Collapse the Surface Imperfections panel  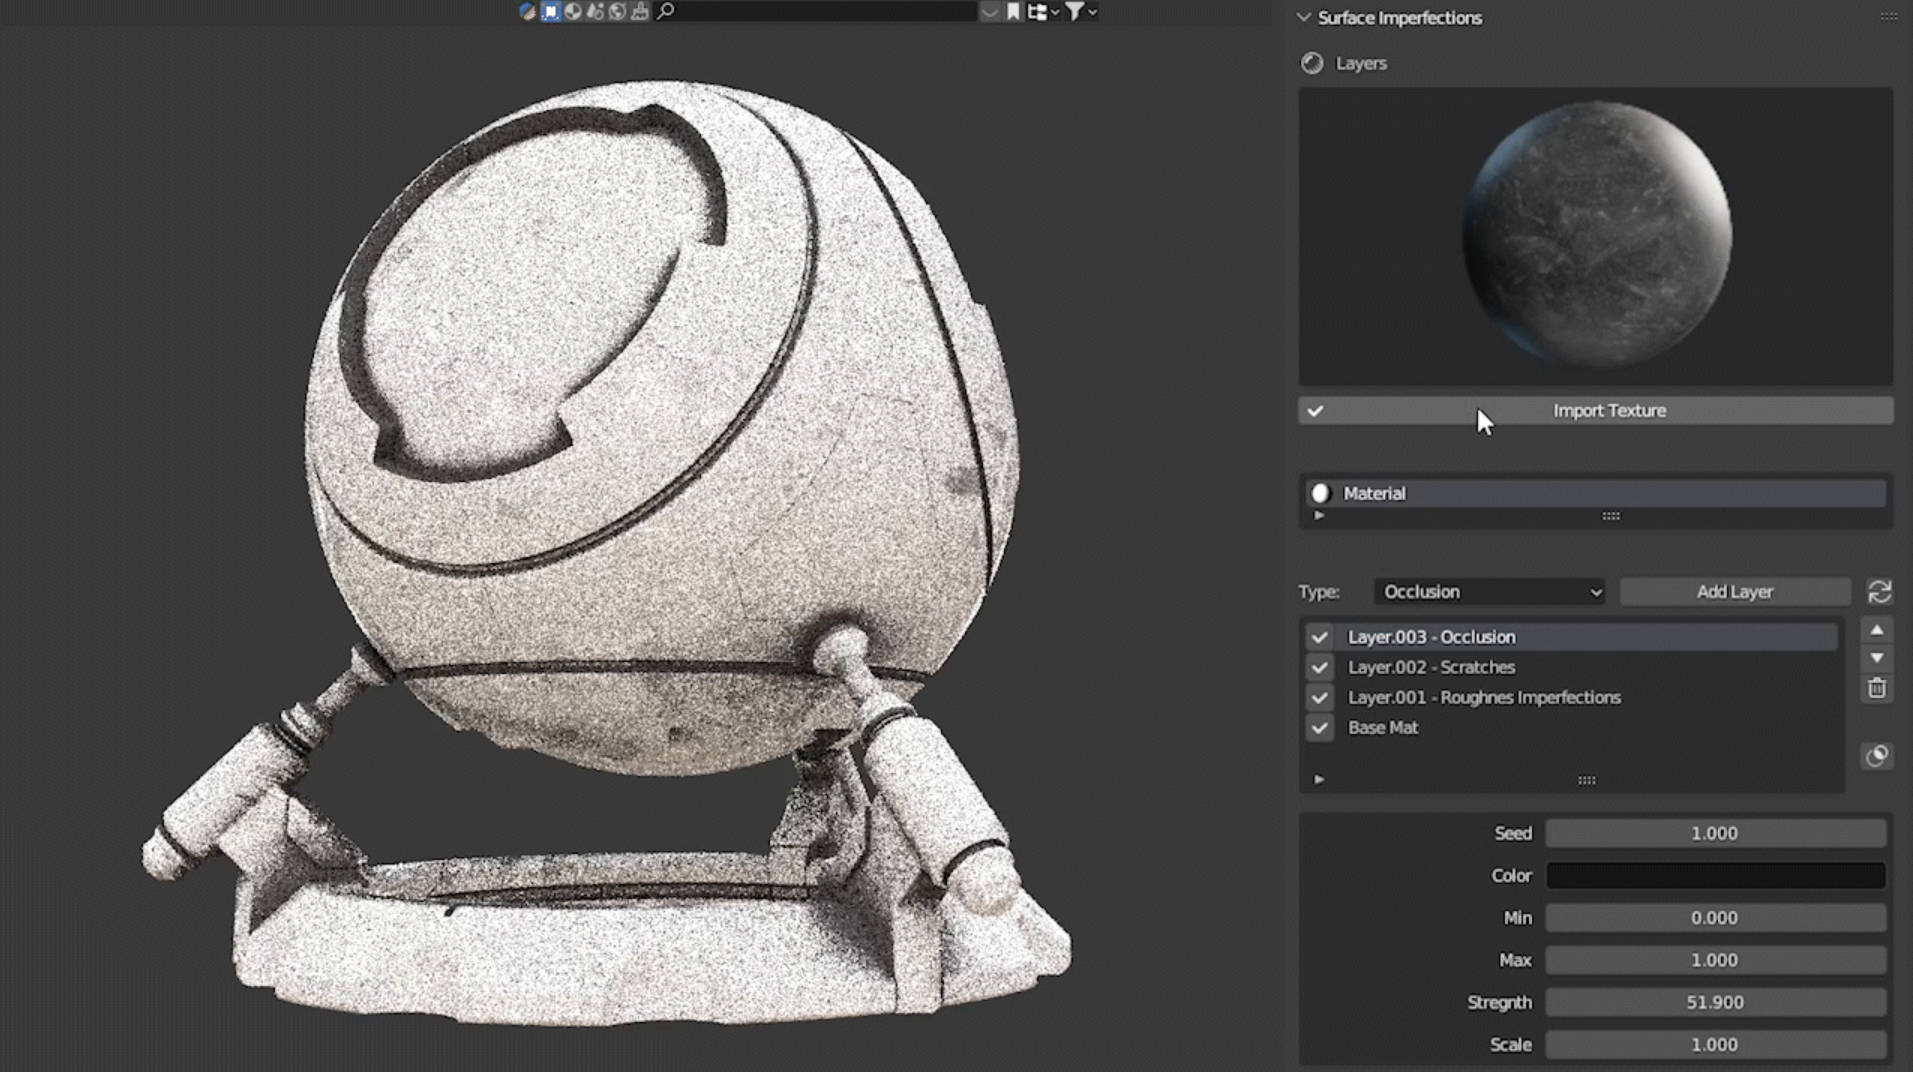pos(1304,17)
